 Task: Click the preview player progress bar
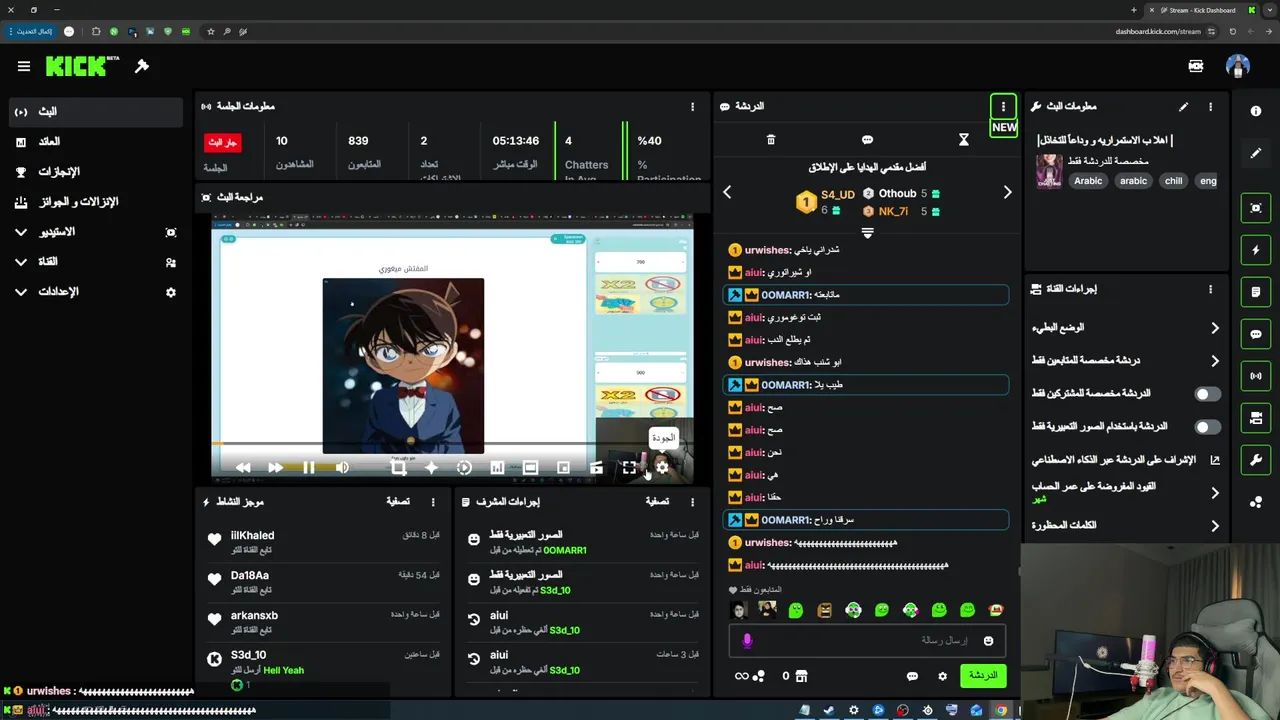point(452,443)
